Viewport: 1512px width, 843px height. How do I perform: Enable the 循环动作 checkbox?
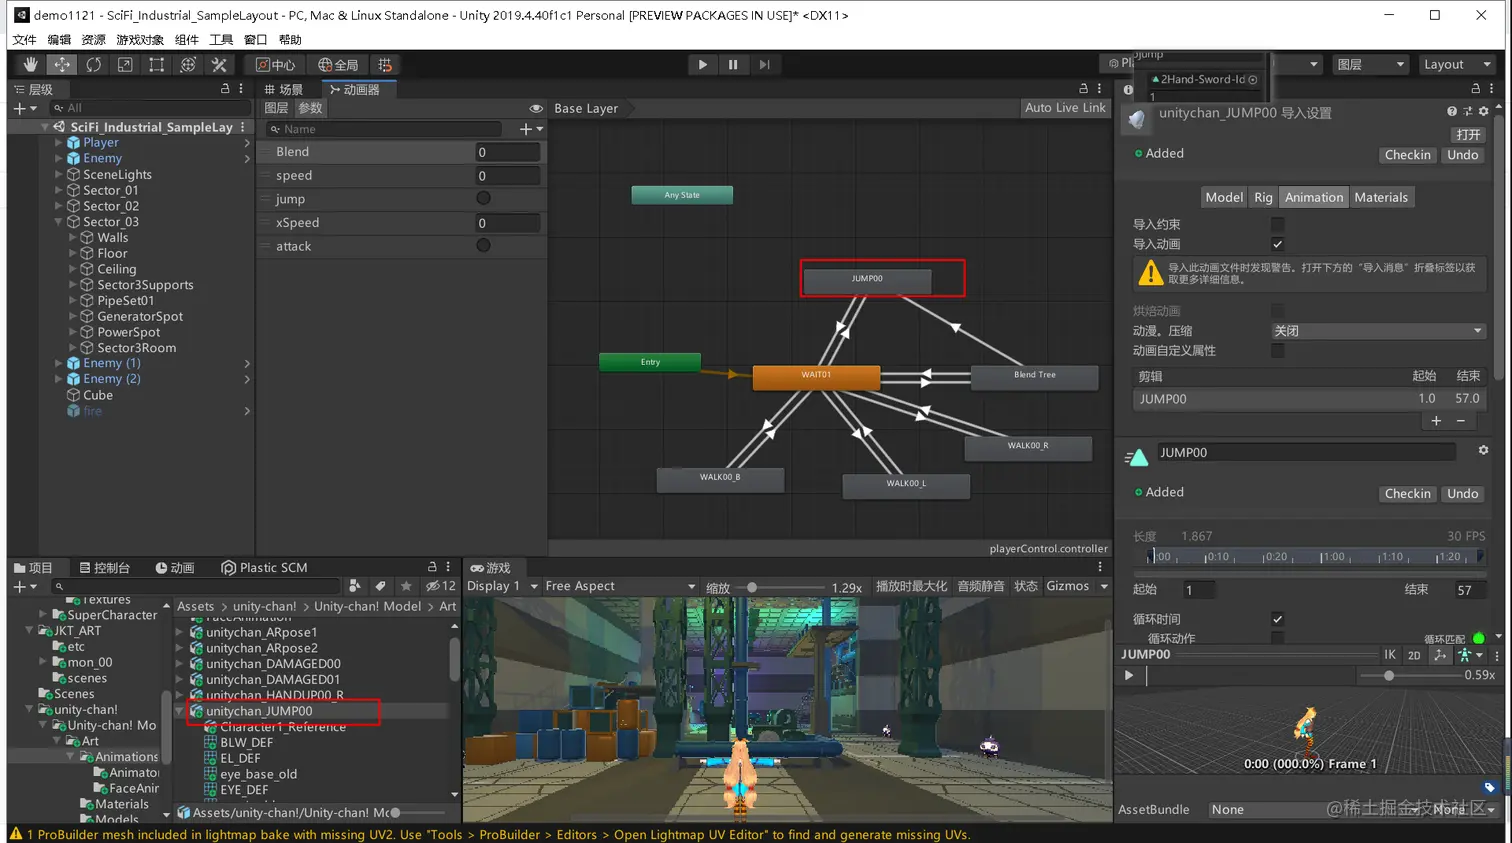point(1277,638)
